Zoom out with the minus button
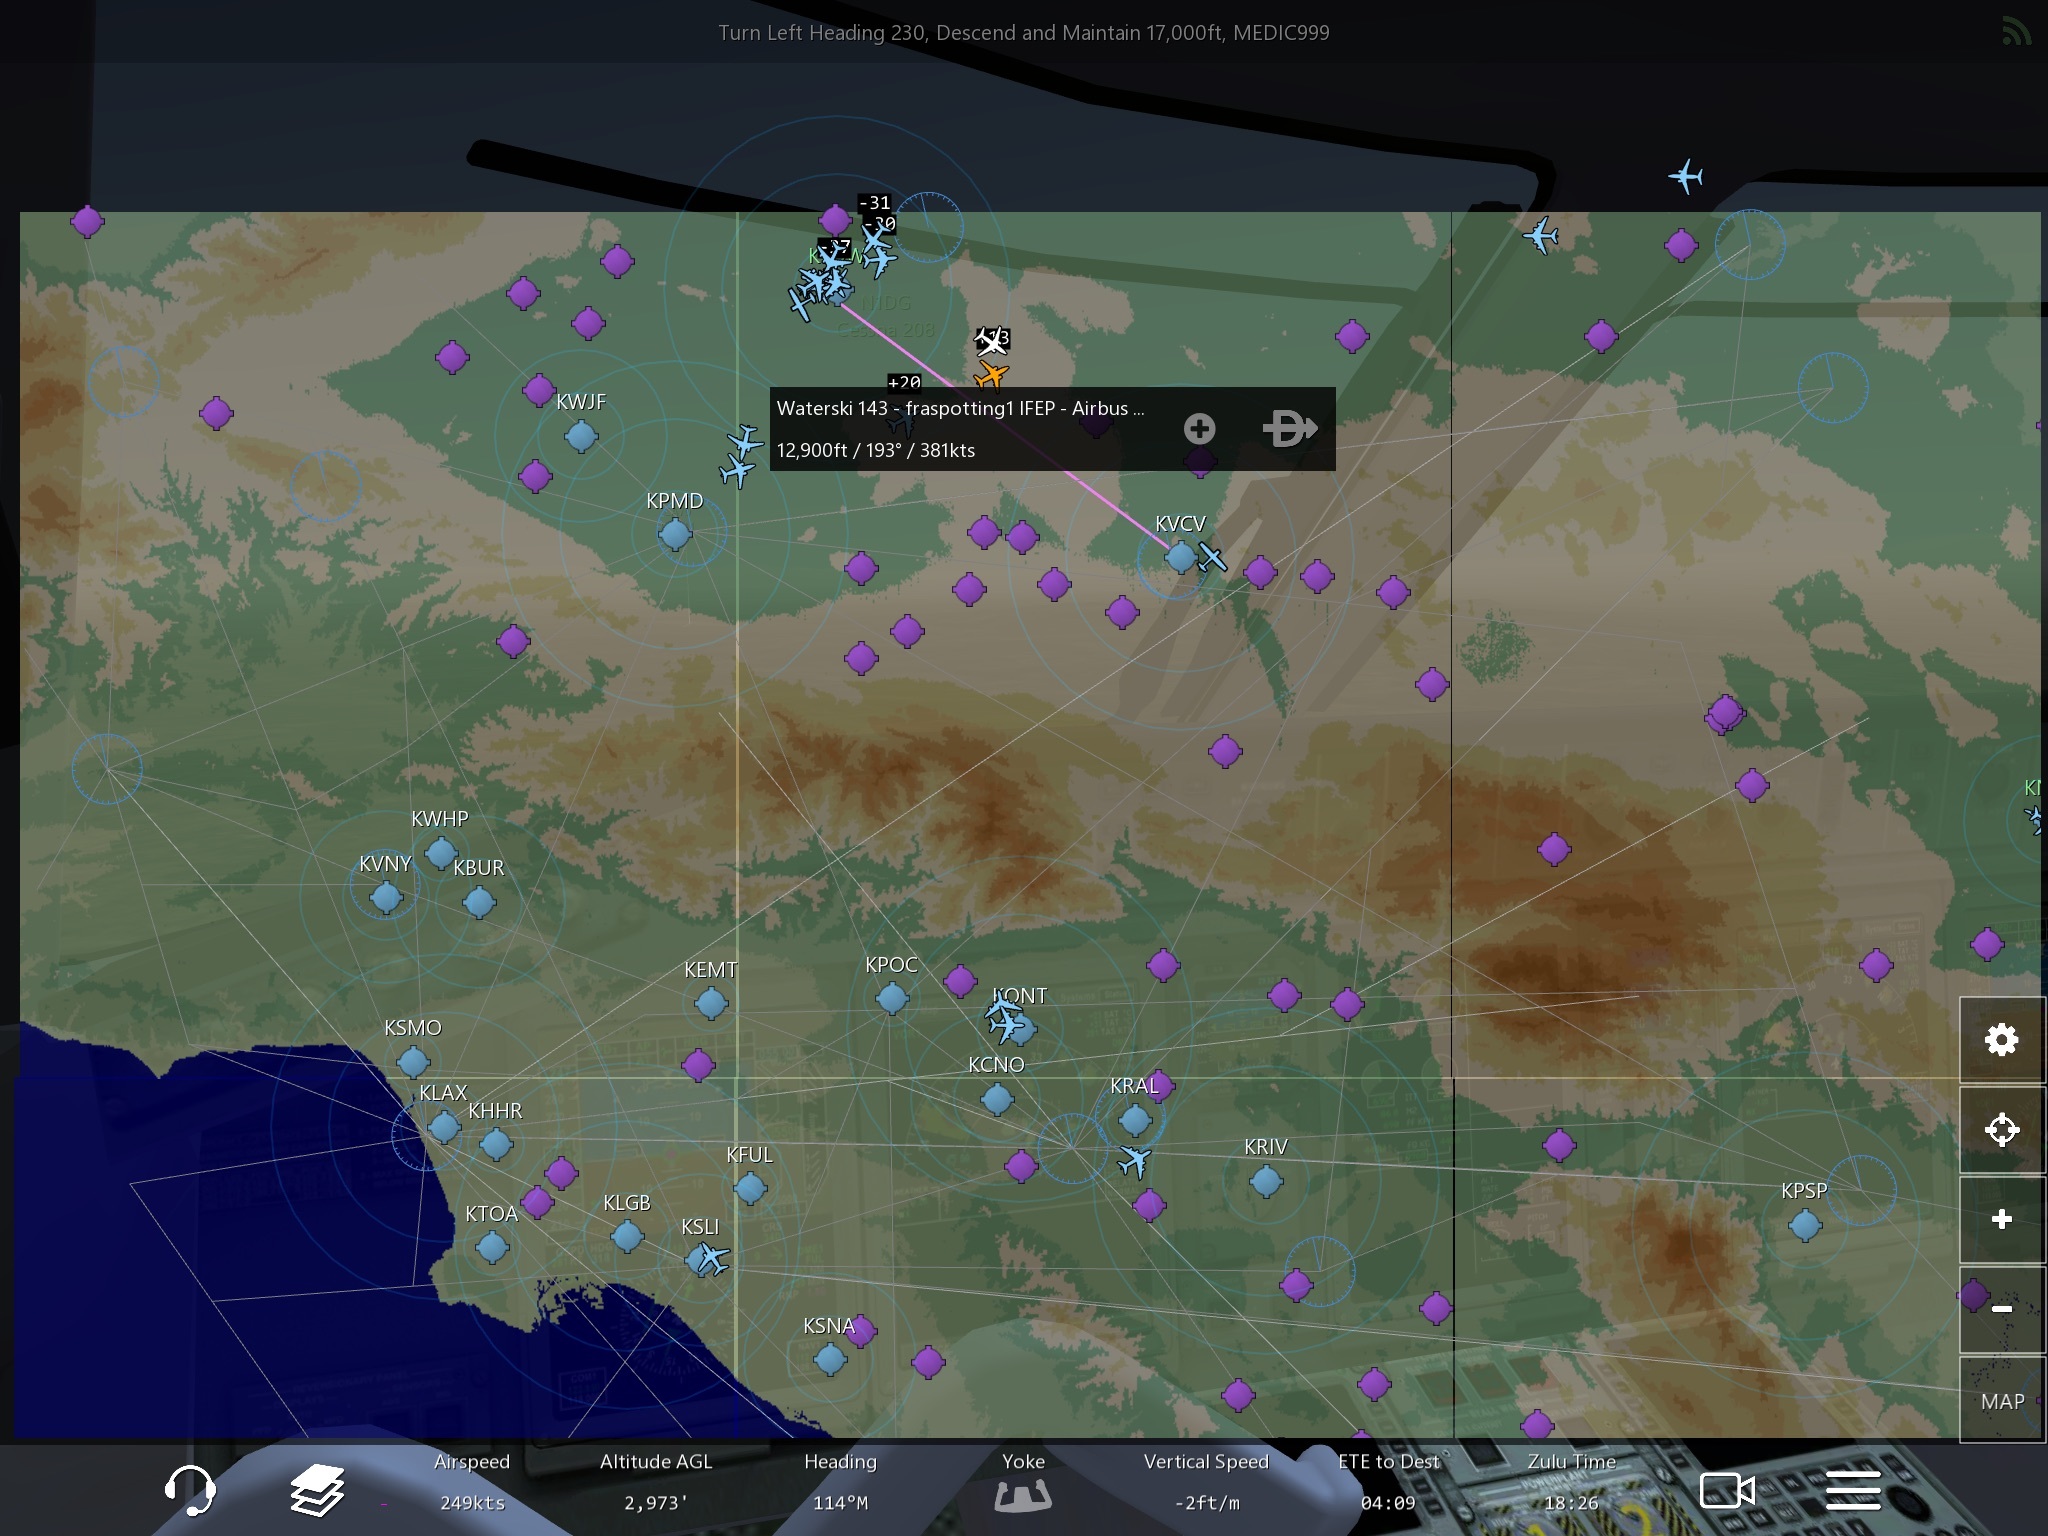Screen dimensions: 2048x1536 2001,1308
